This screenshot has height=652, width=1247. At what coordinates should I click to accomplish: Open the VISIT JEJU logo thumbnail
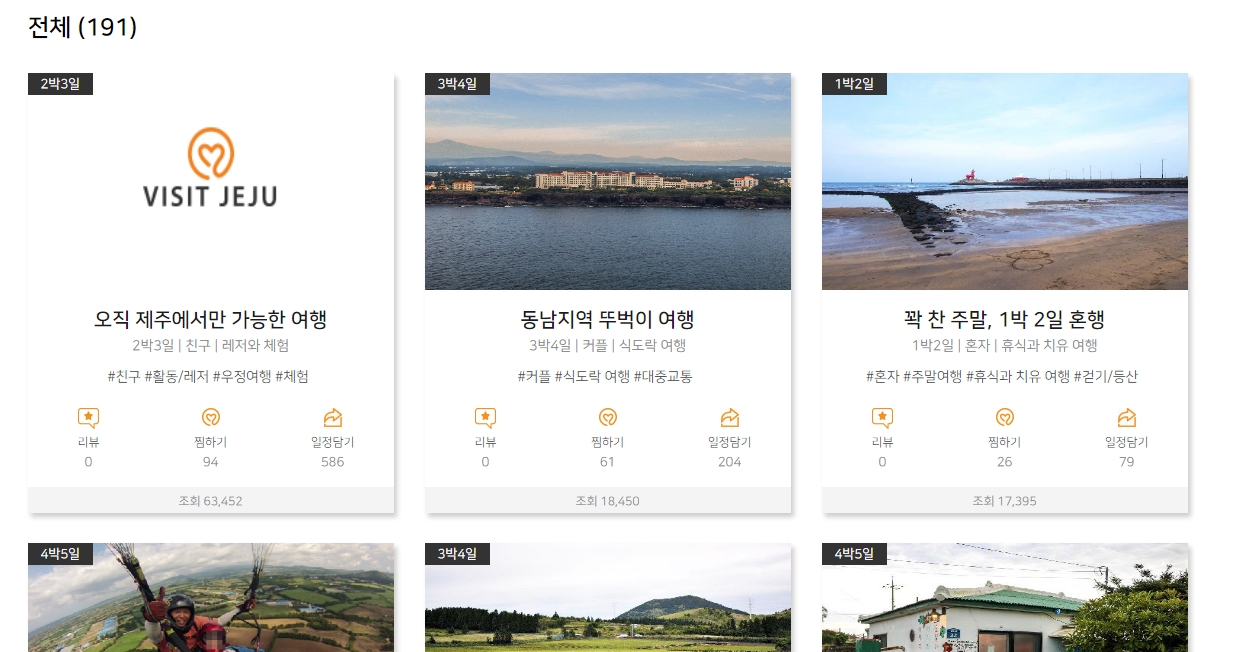[211, 181]
